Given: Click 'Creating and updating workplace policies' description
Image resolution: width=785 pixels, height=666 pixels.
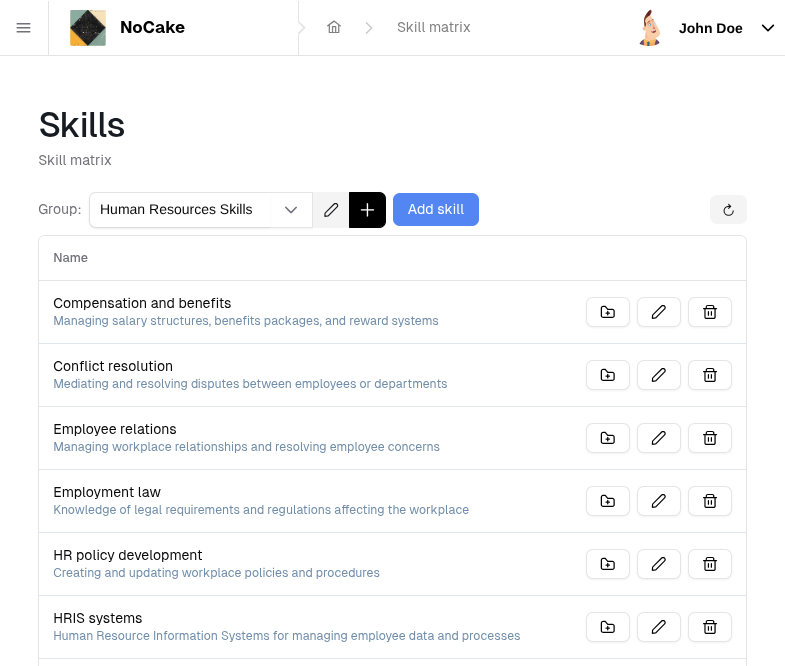Looking at the screenshot, I should click(x=216, y=573).
